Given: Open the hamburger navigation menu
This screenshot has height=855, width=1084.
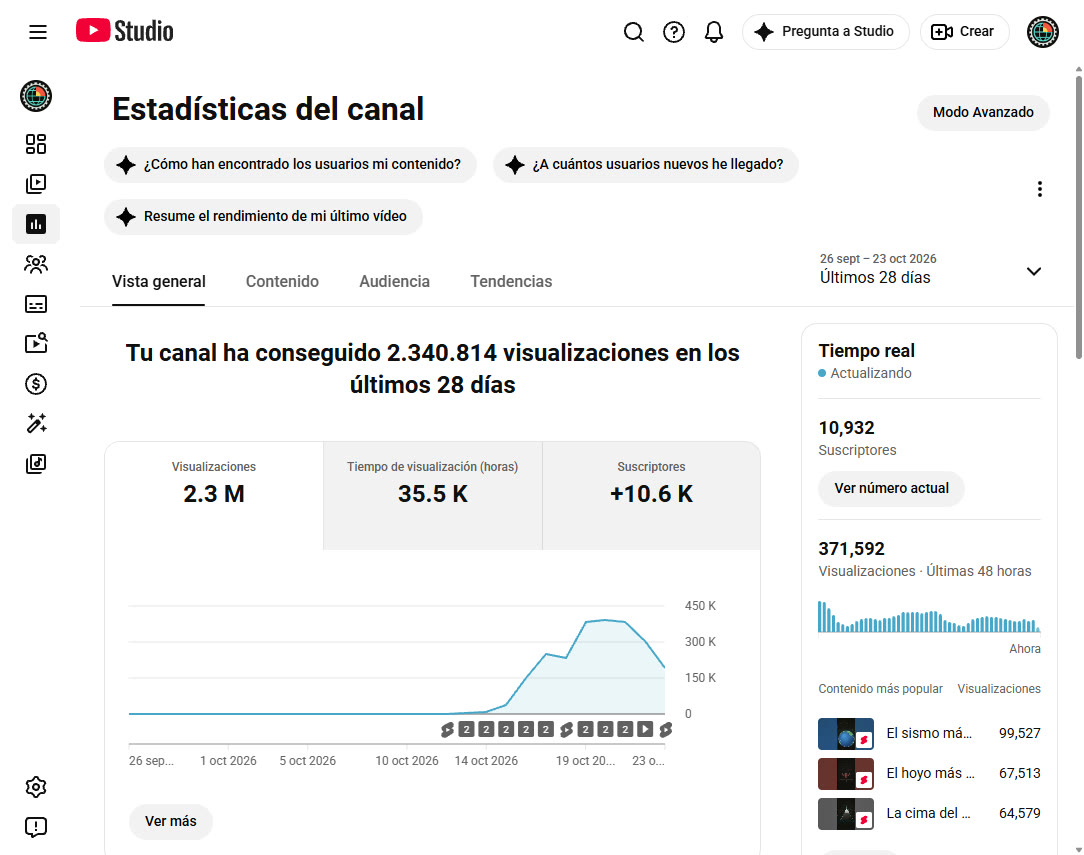Looking at the screenshot, I should point(38,32).
